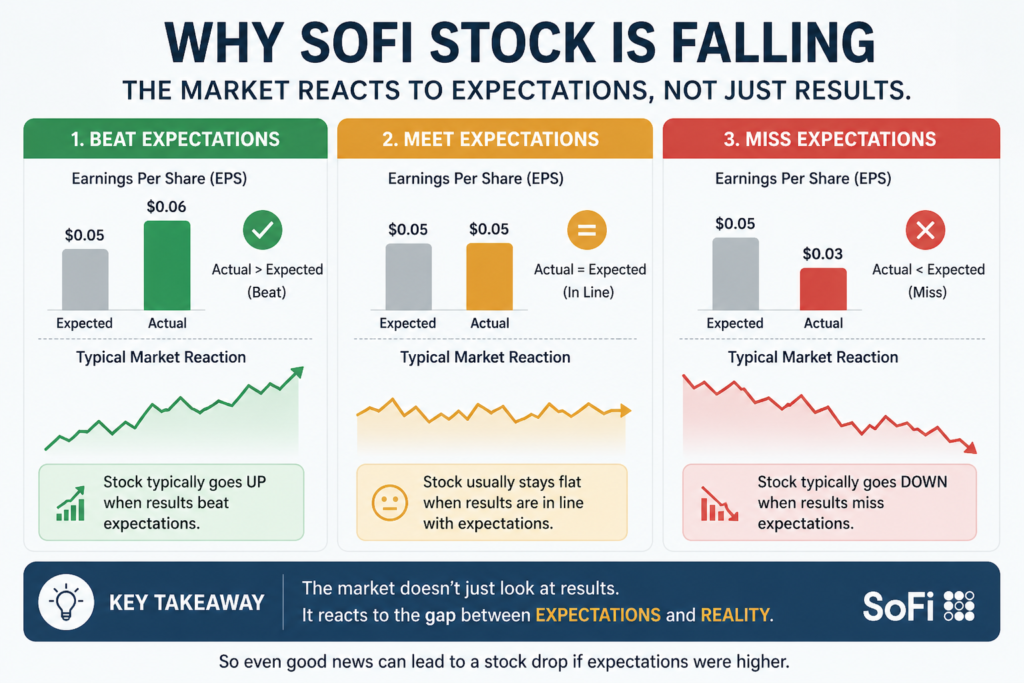Click the red declining bar chart icon
This screenshot has height=683, width=1024.
(x=719, y=503)
